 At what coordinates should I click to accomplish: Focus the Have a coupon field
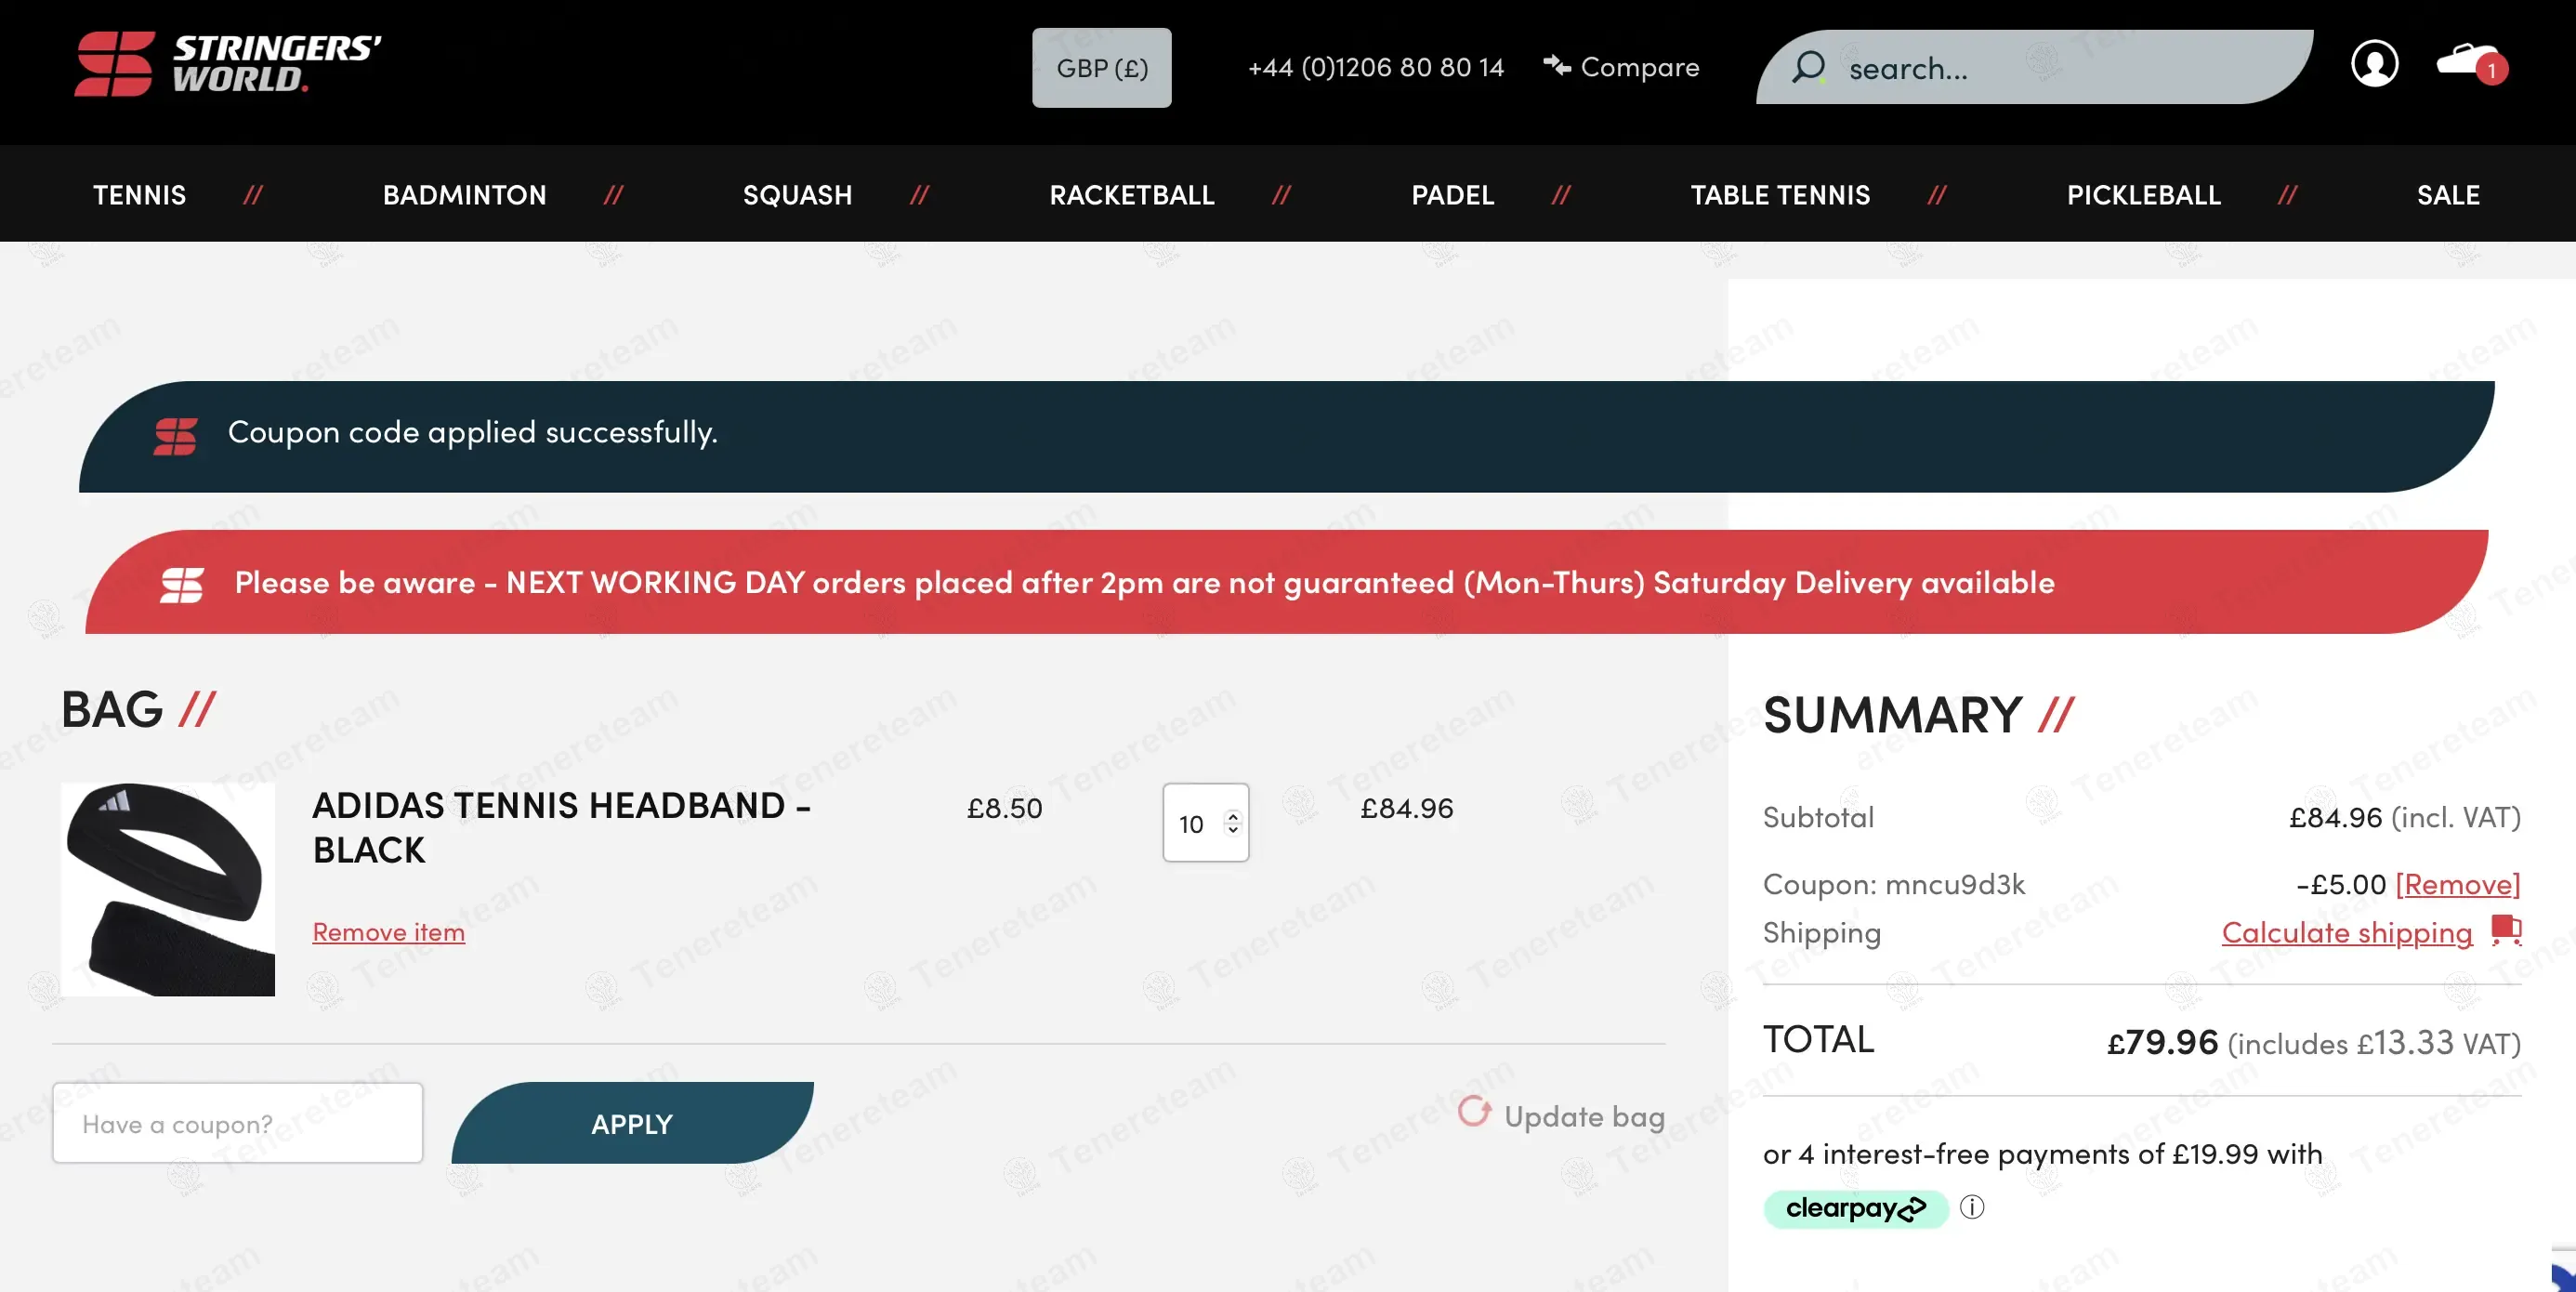point(238,1123)
